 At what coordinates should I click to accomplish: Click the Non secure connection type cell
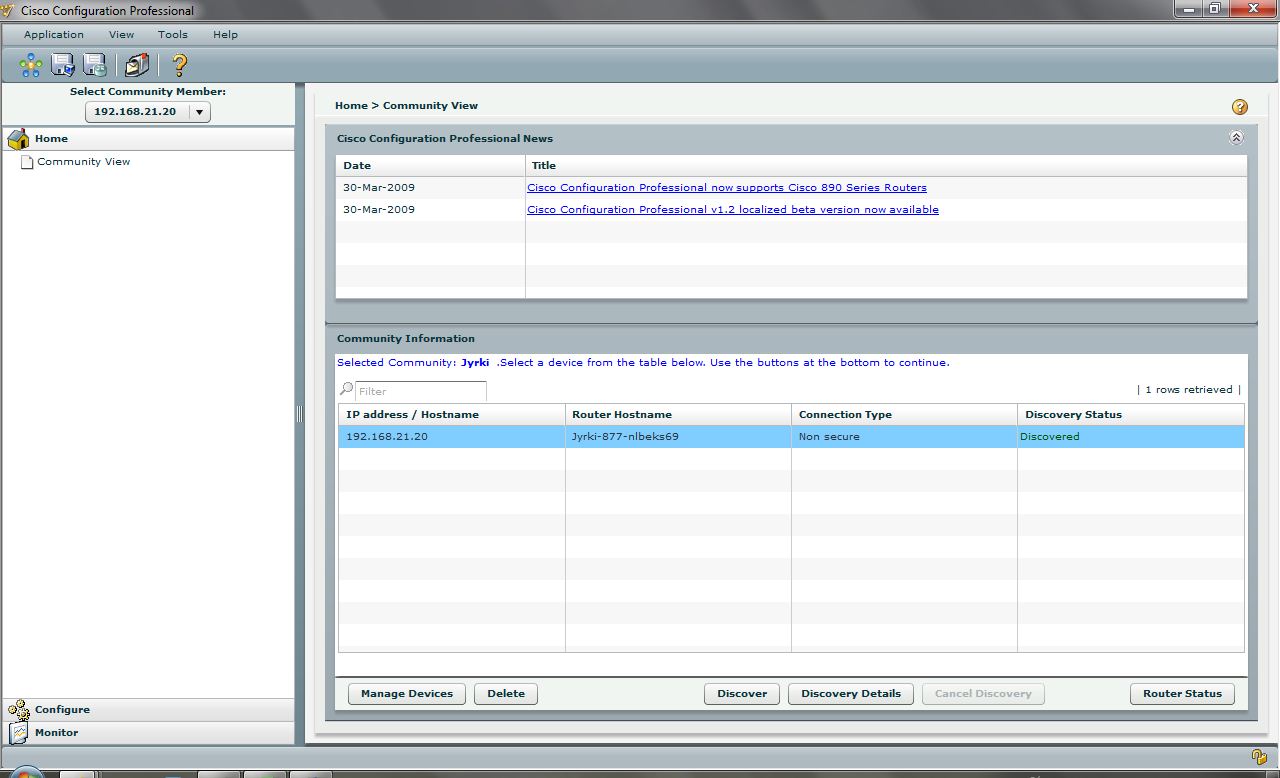pos(904,437)
